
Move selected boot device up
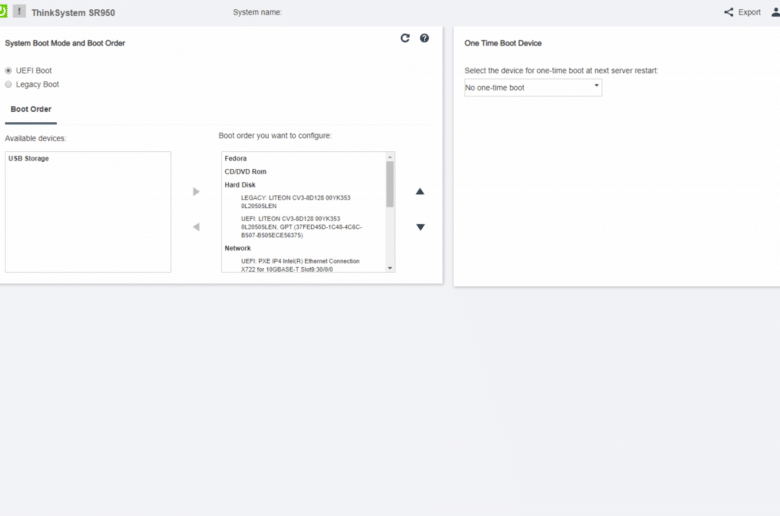tap(420, 191)
